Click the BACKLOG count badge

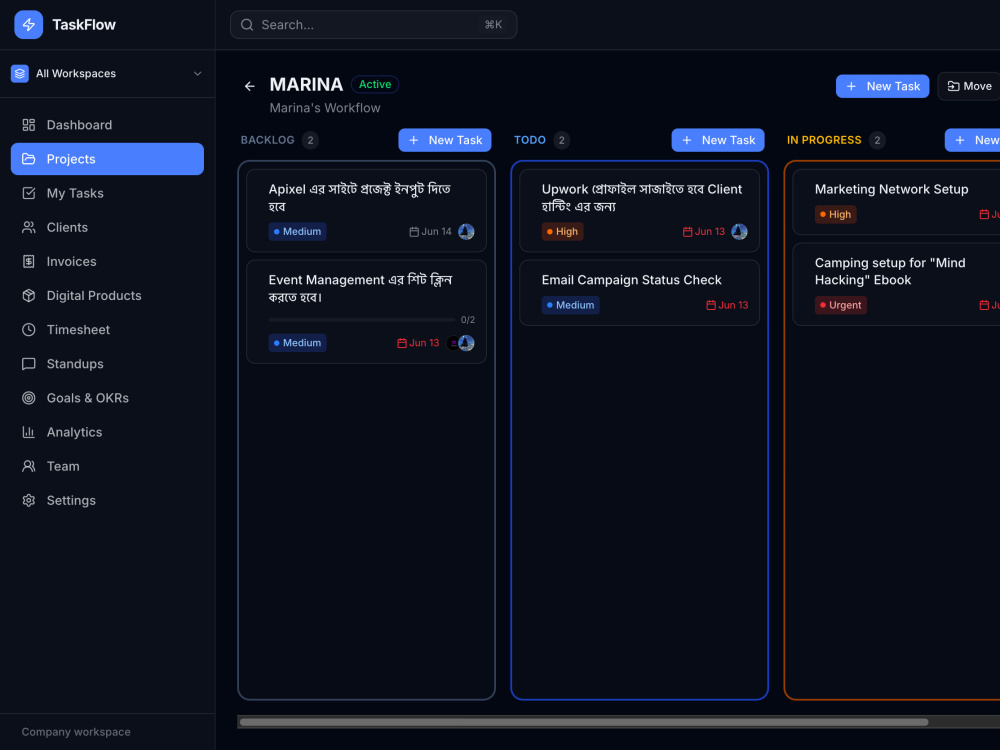click(311, 140)
